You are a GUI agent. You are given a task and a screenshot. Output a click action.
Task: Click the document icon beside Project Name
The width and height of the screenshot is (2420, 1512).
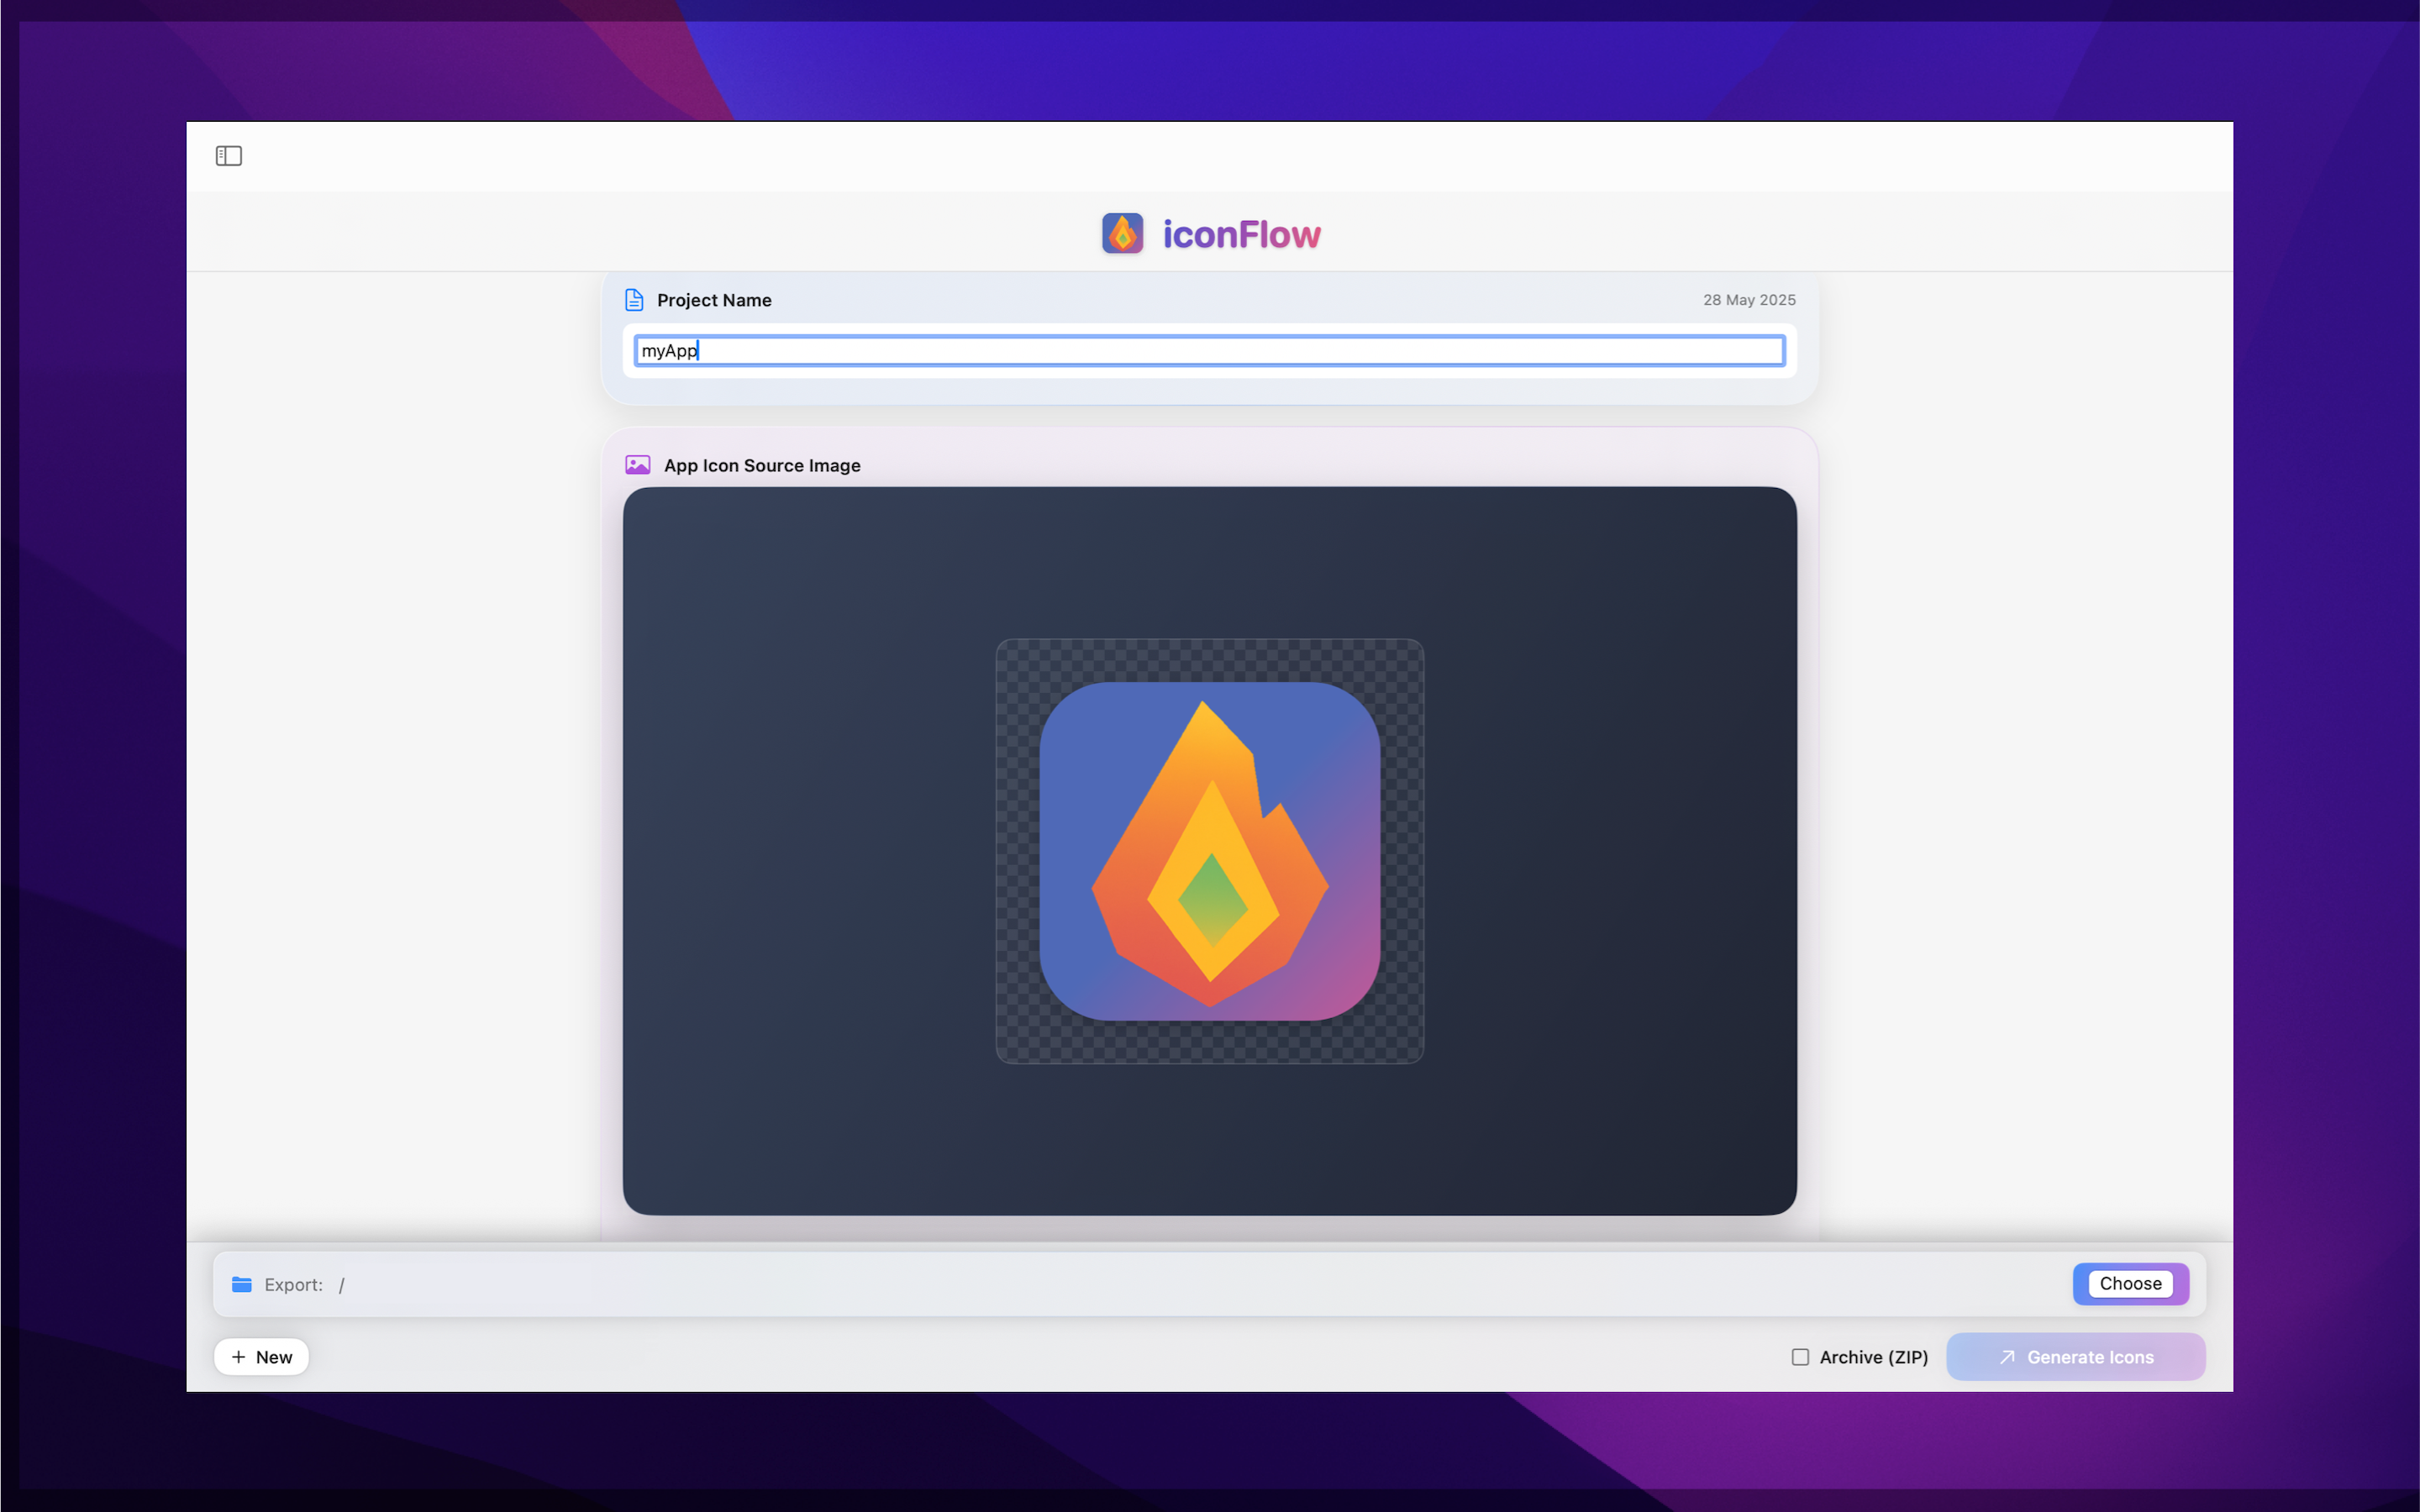636,299
